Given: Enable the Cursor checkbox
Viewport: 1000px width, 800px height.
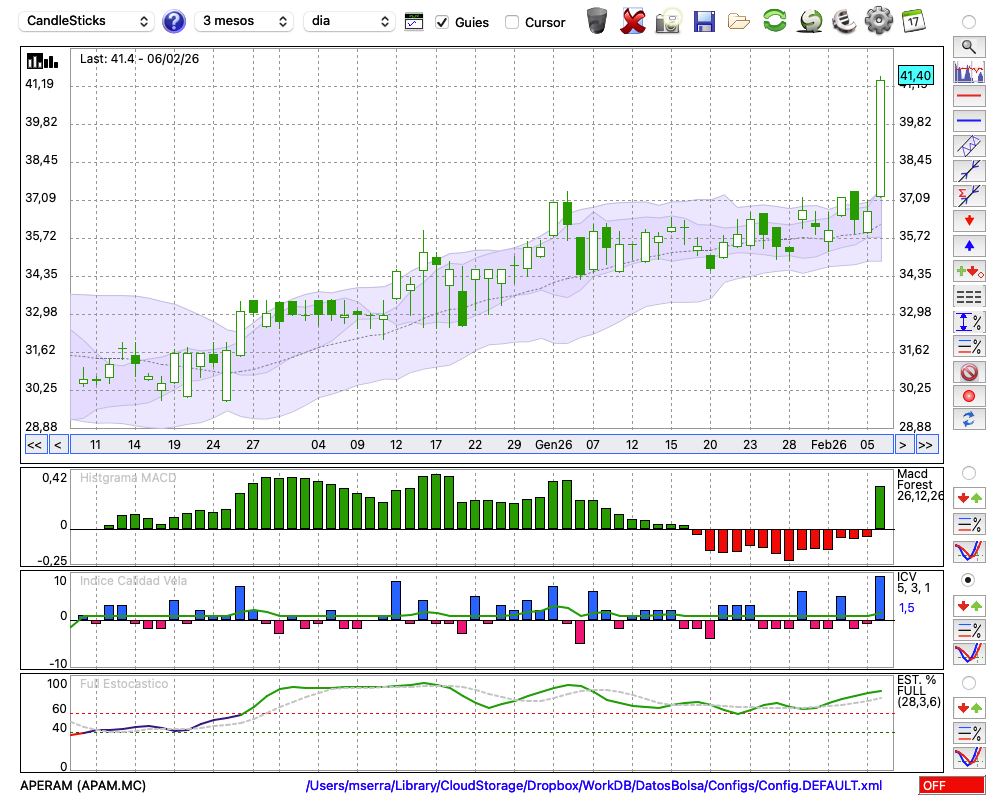Looking at the screenshot, I should point(512,22).
